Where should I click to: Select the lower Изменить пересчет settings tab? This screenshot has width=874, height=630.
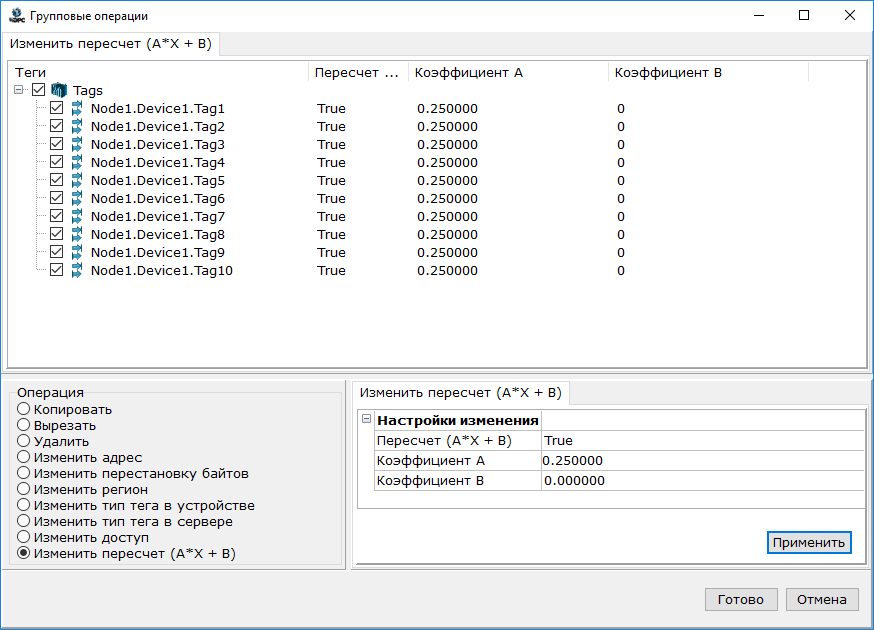[461, 392]
